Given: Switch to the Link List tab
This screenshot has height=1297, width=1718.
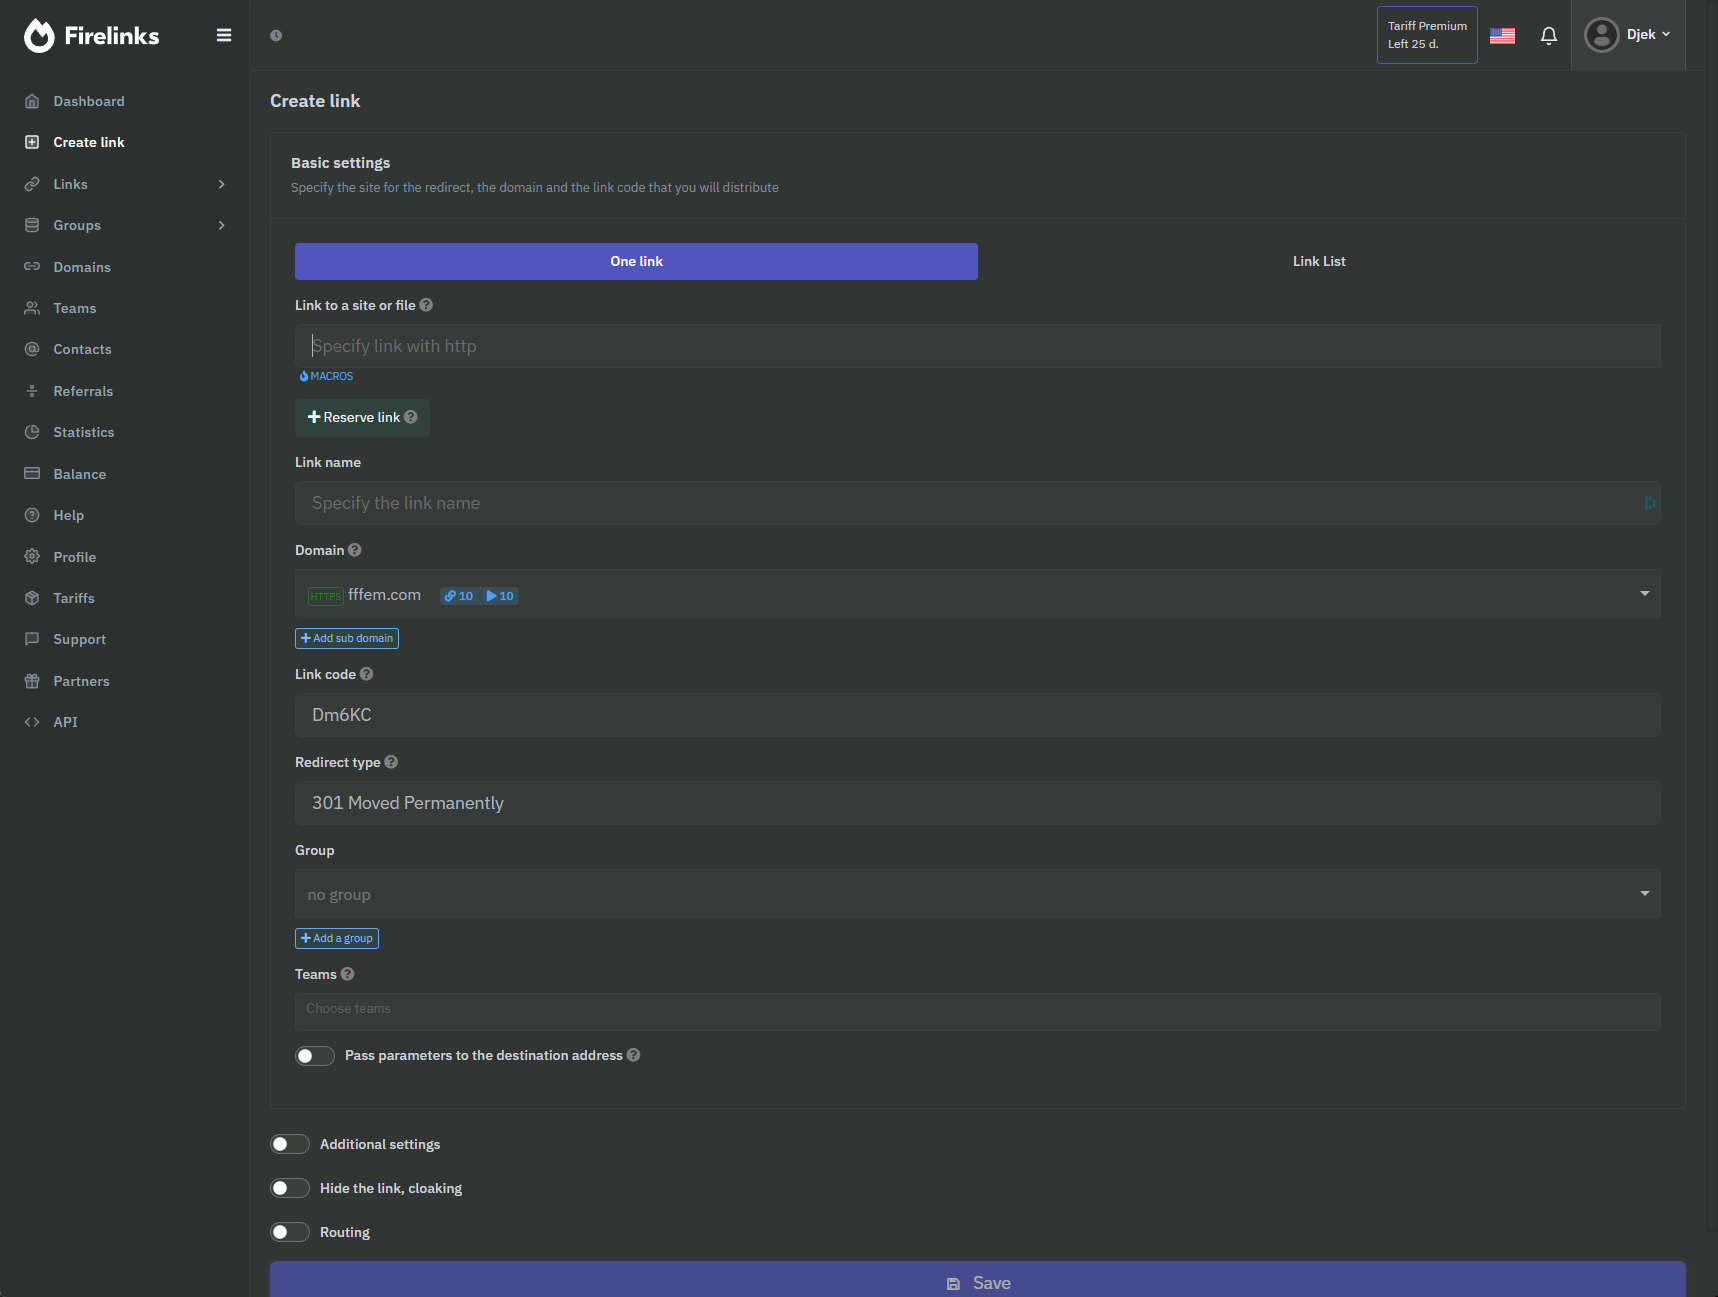Looking at the screenshot, I should click(x=1319, y=261).
